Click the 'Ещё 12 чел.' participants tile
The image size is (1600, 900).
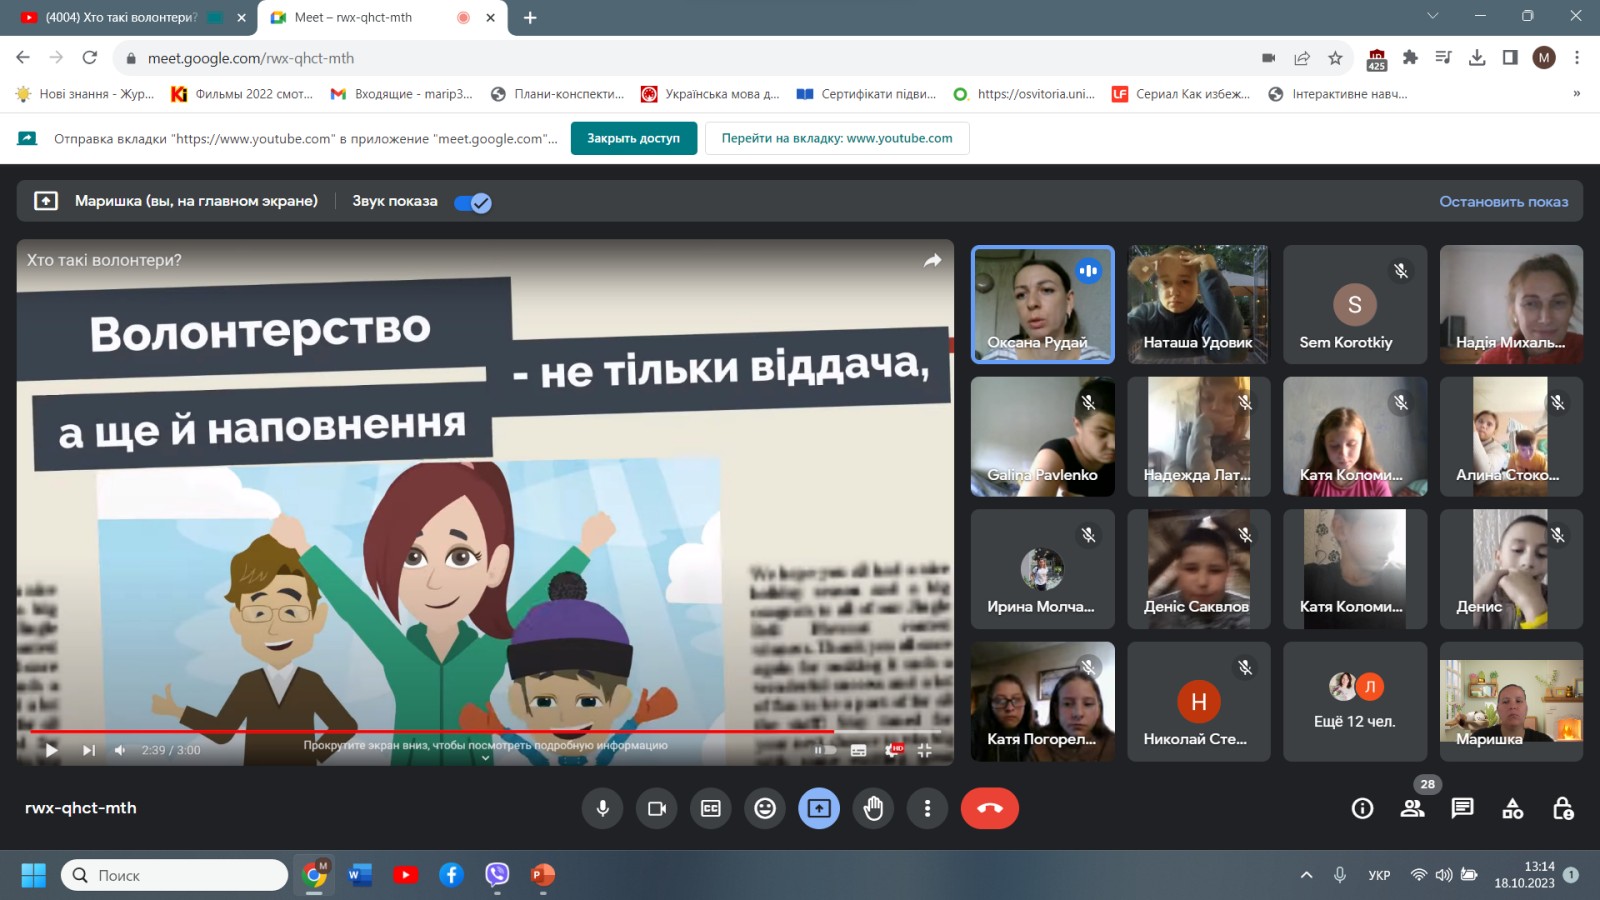1355,702
